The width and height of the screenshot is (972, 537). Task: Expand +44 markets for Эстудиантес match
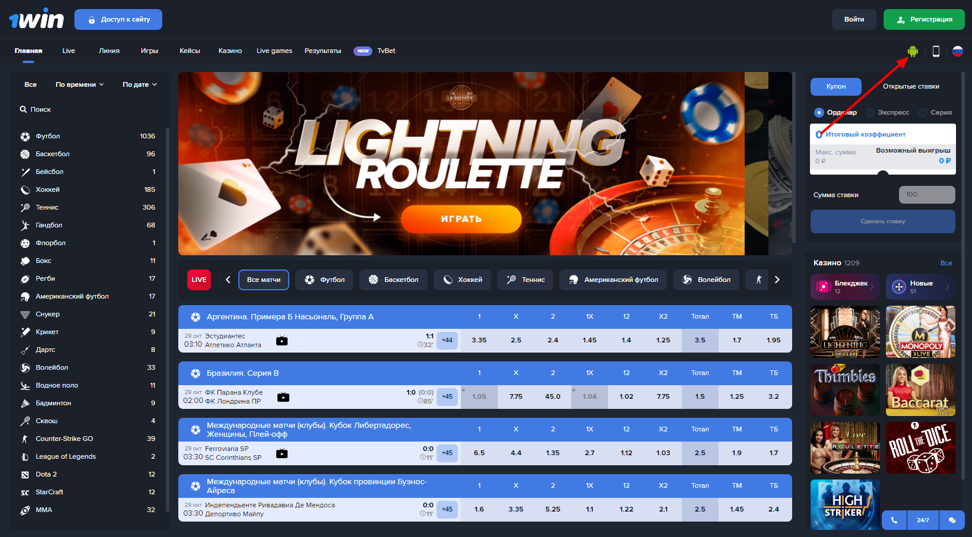(447, 340)
